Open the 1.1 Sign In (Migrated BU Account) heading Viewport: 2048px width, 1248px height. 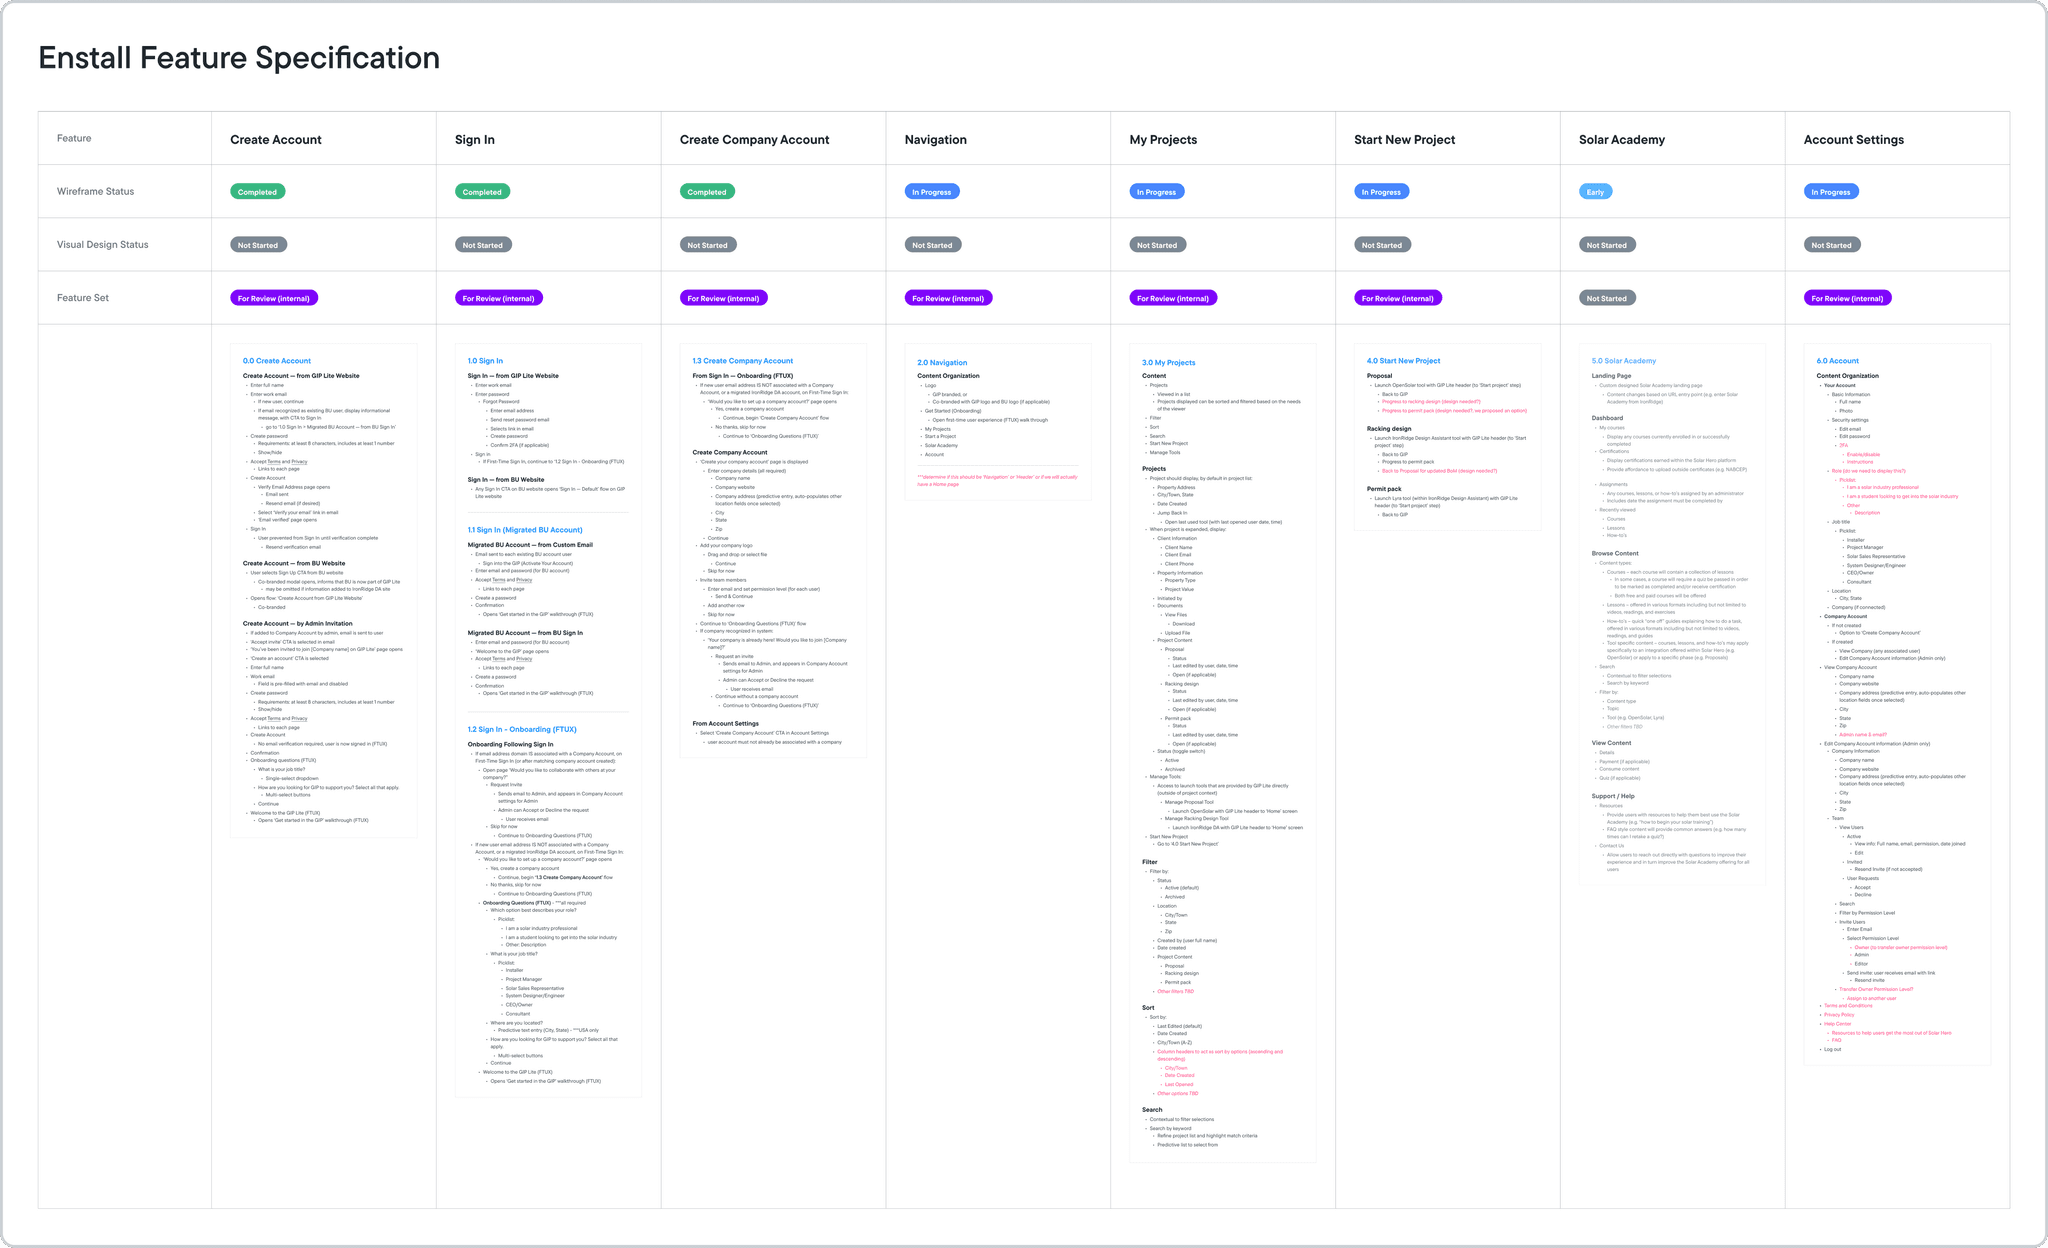(x=525, y=530)
